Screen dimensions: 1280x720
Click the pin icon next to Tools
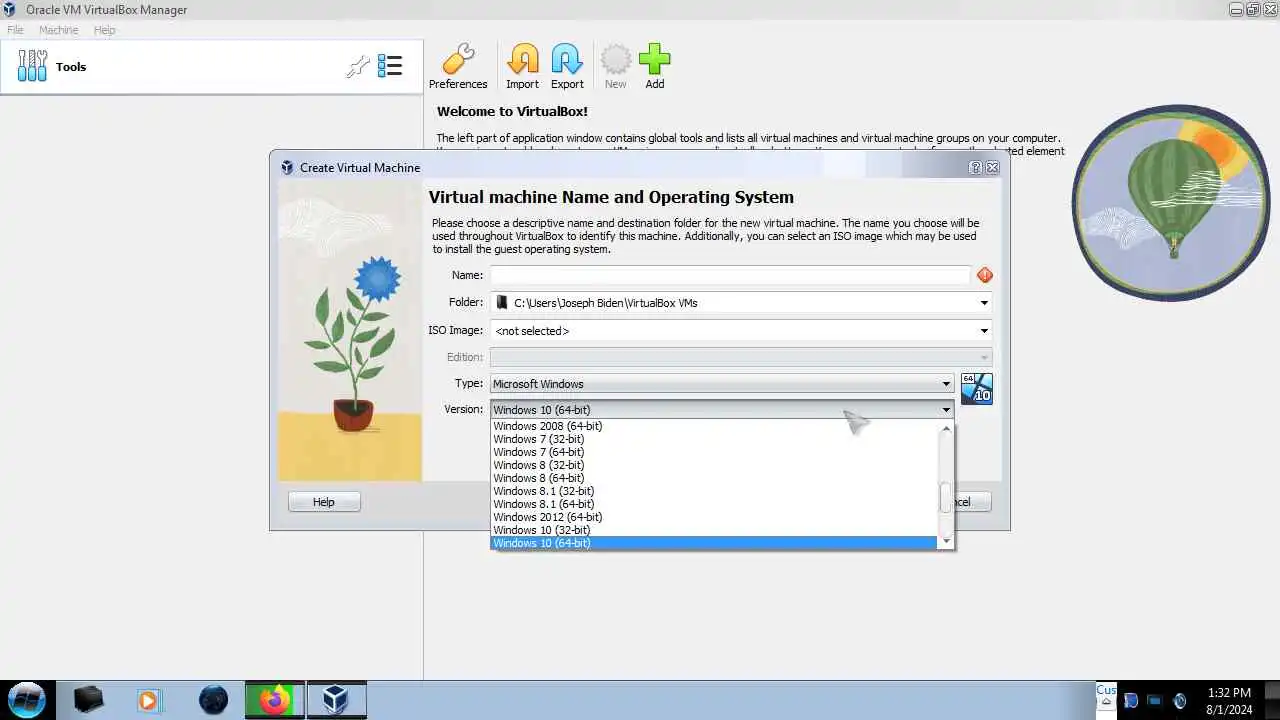(x=357, y=67)
